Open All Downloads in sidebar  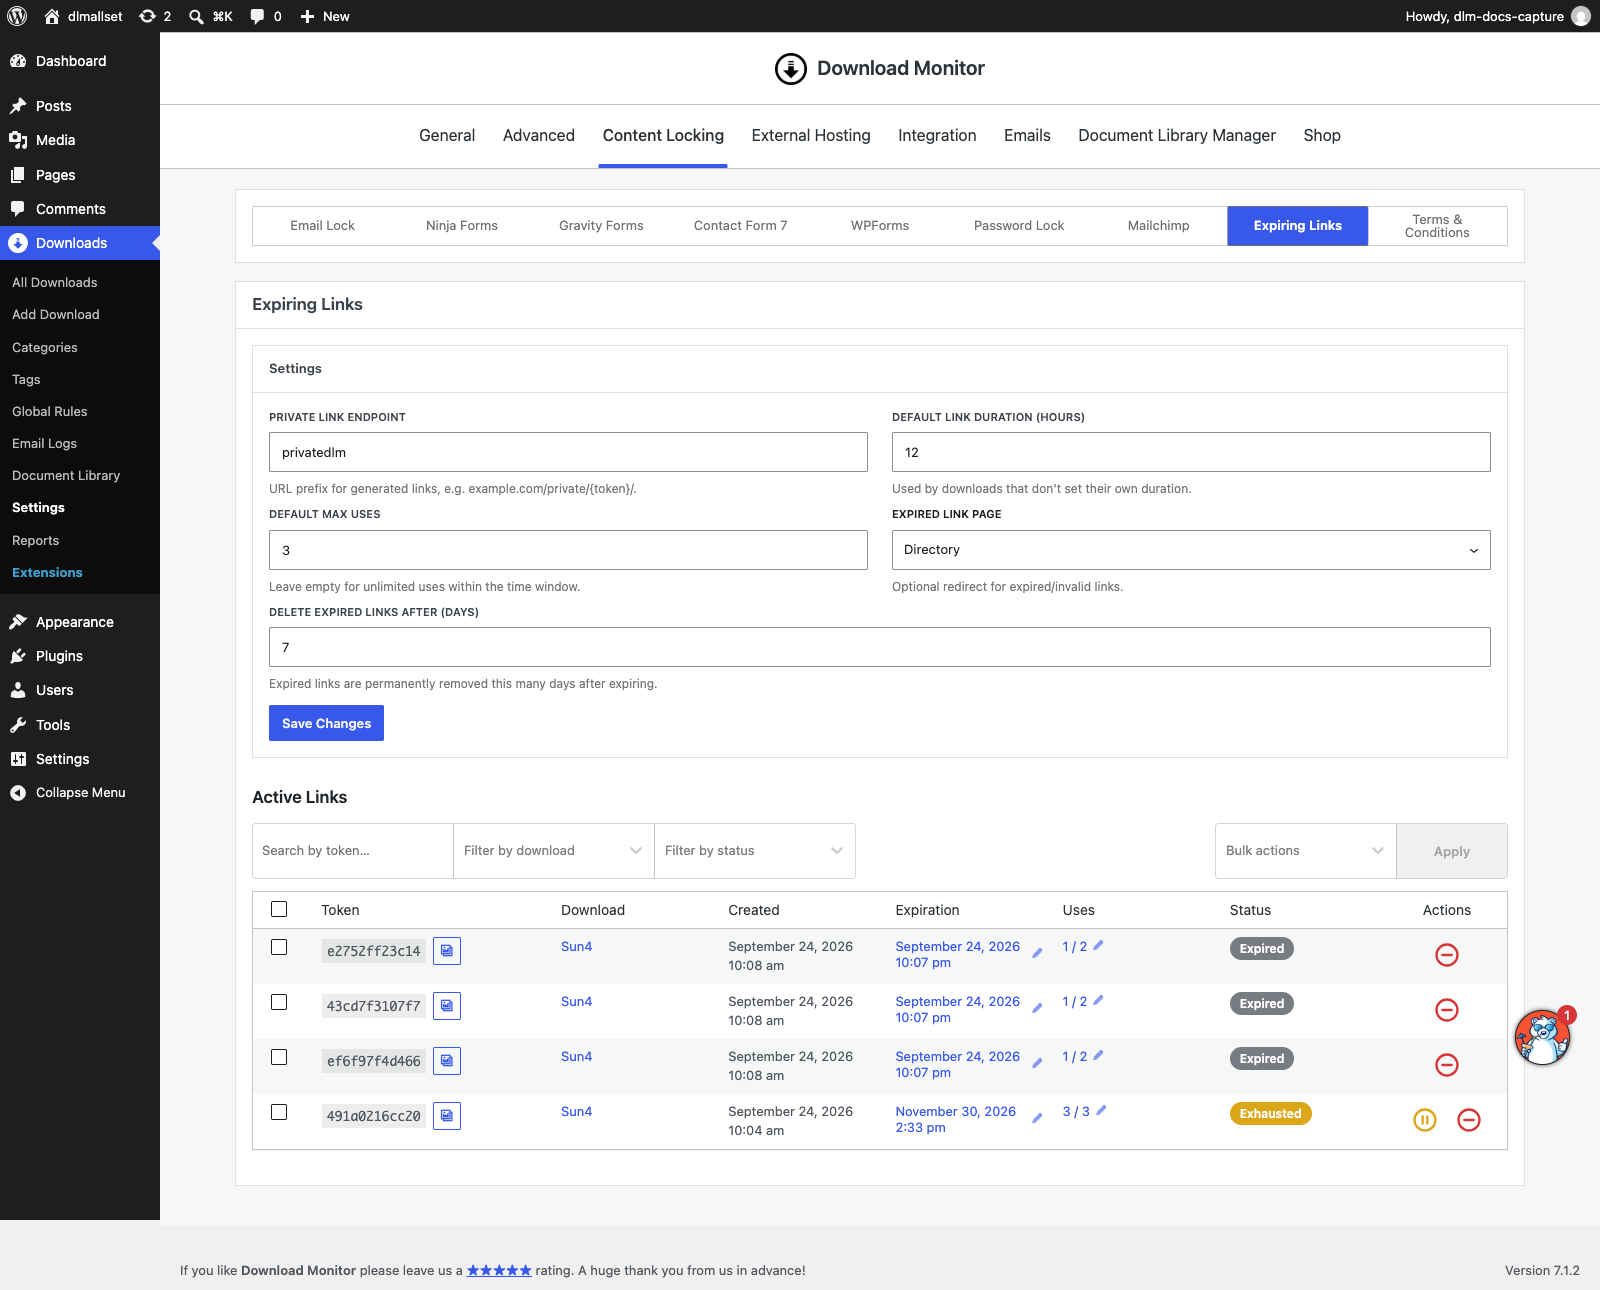[55, 283]
